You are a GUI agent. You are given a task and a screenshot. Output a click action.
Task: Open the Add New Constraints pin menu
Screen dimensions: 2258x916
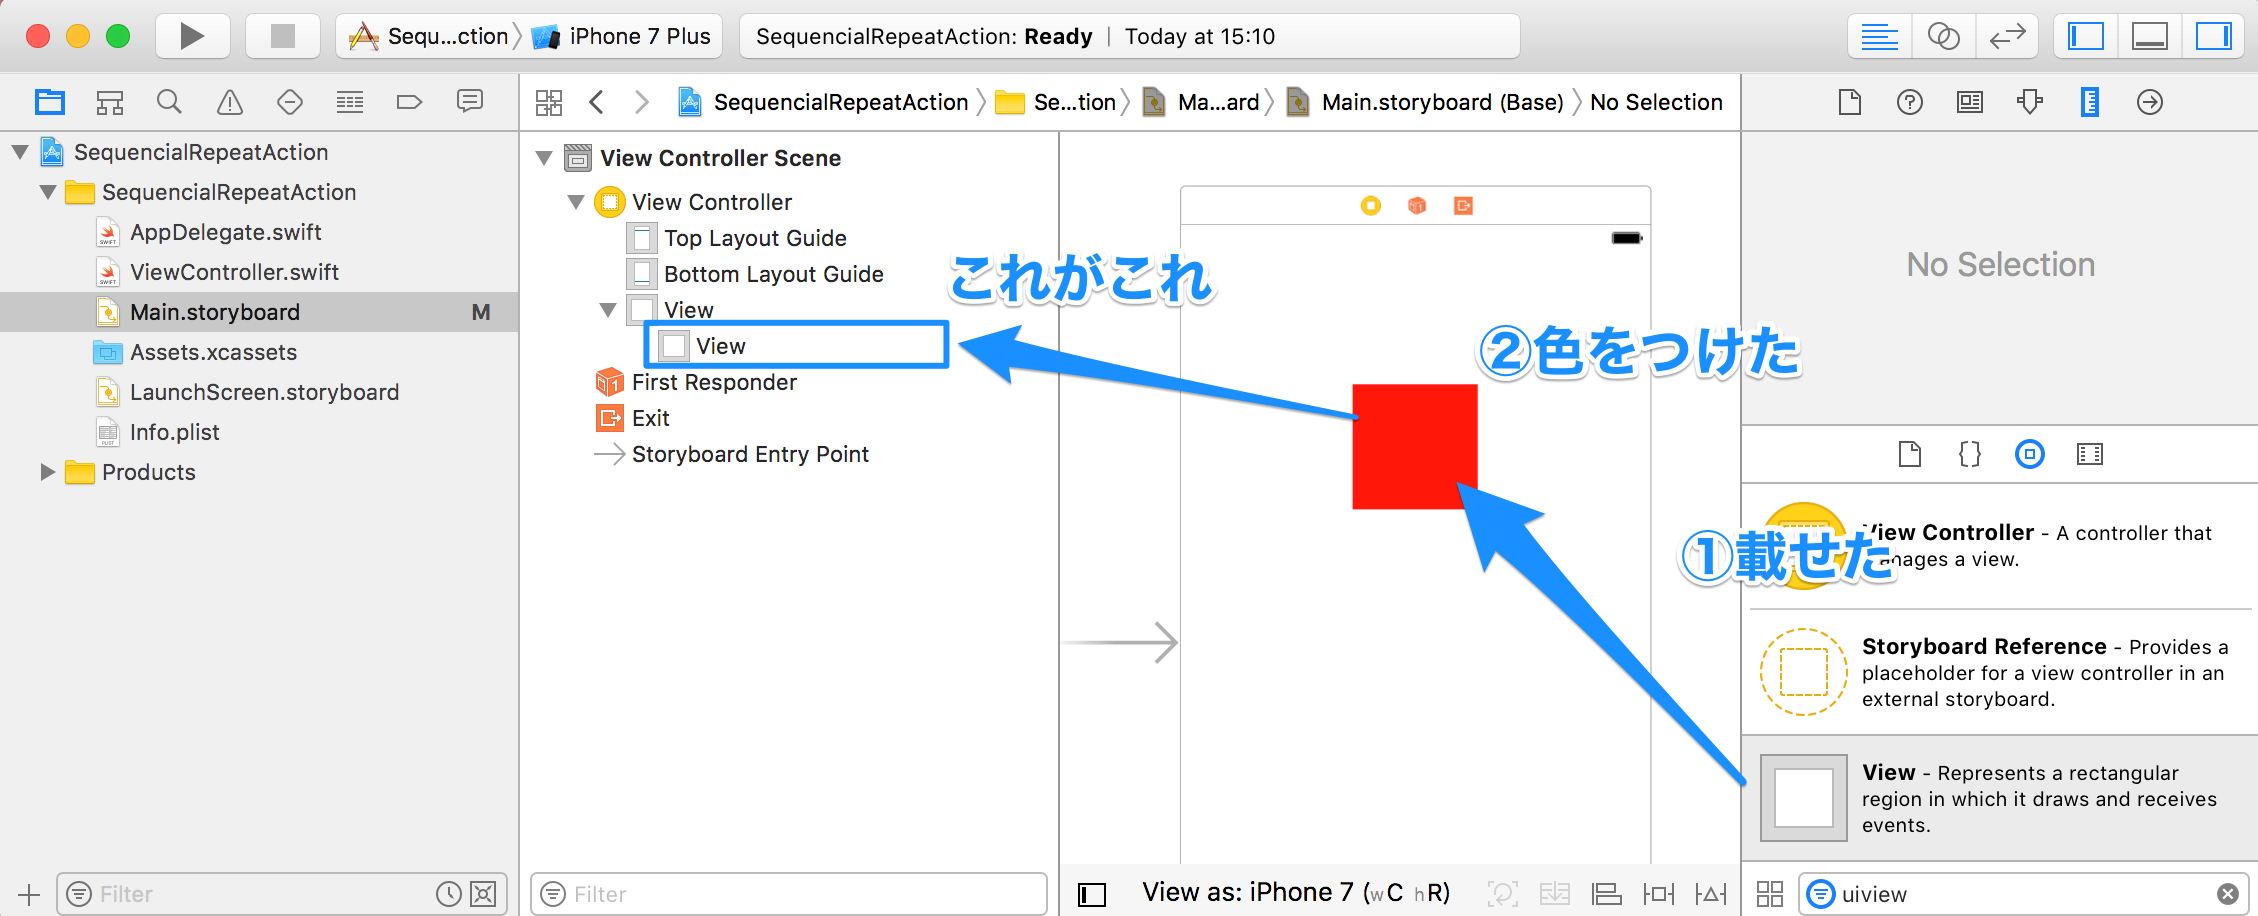(1659, 894)
